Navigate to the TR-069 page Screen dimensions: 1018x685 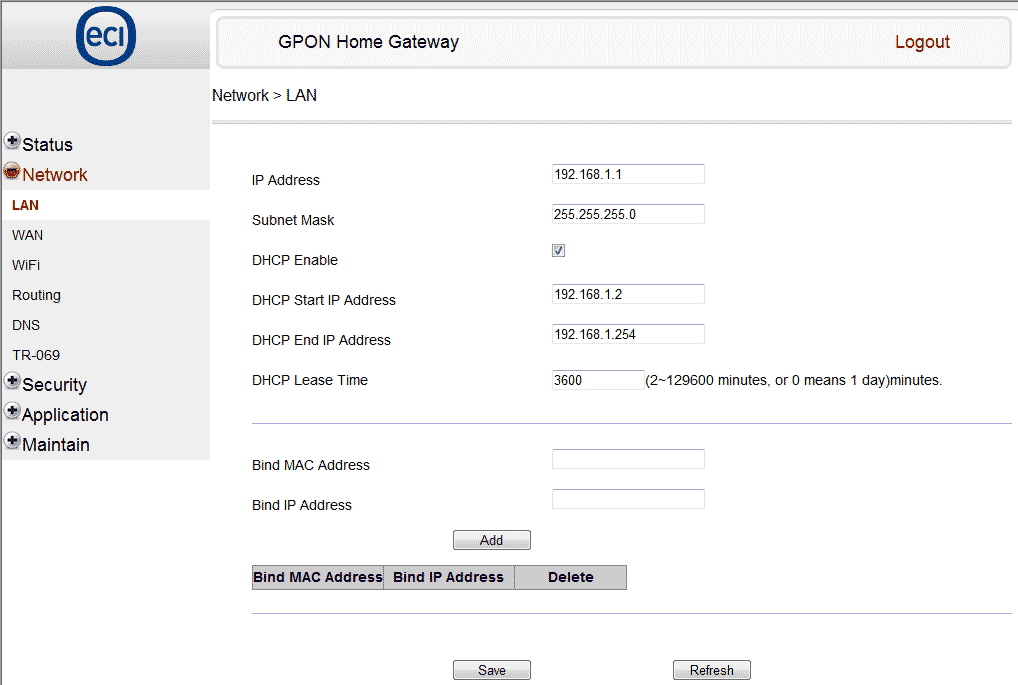tap(35, 355)
